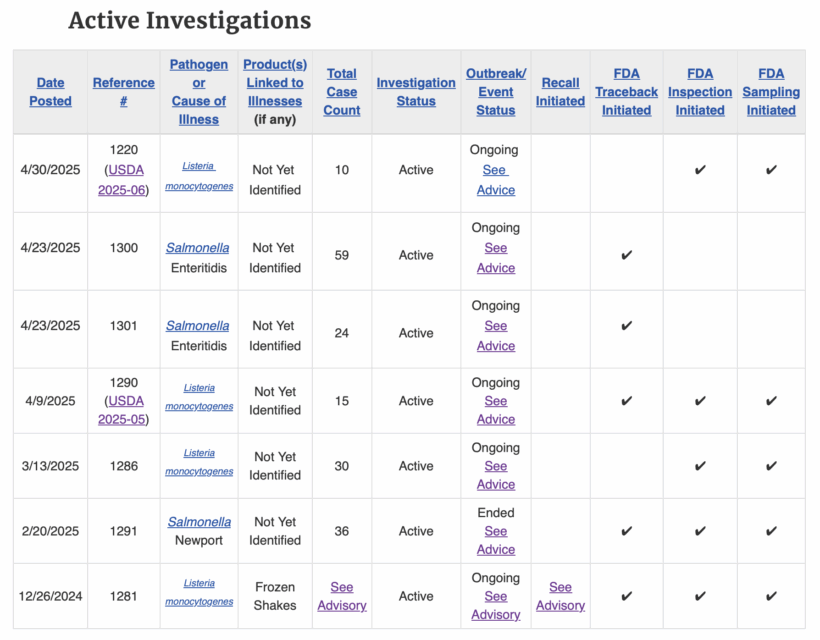
Task: Open Listeria monocytogenes link for reference 1286
Action: pos(199,462)
